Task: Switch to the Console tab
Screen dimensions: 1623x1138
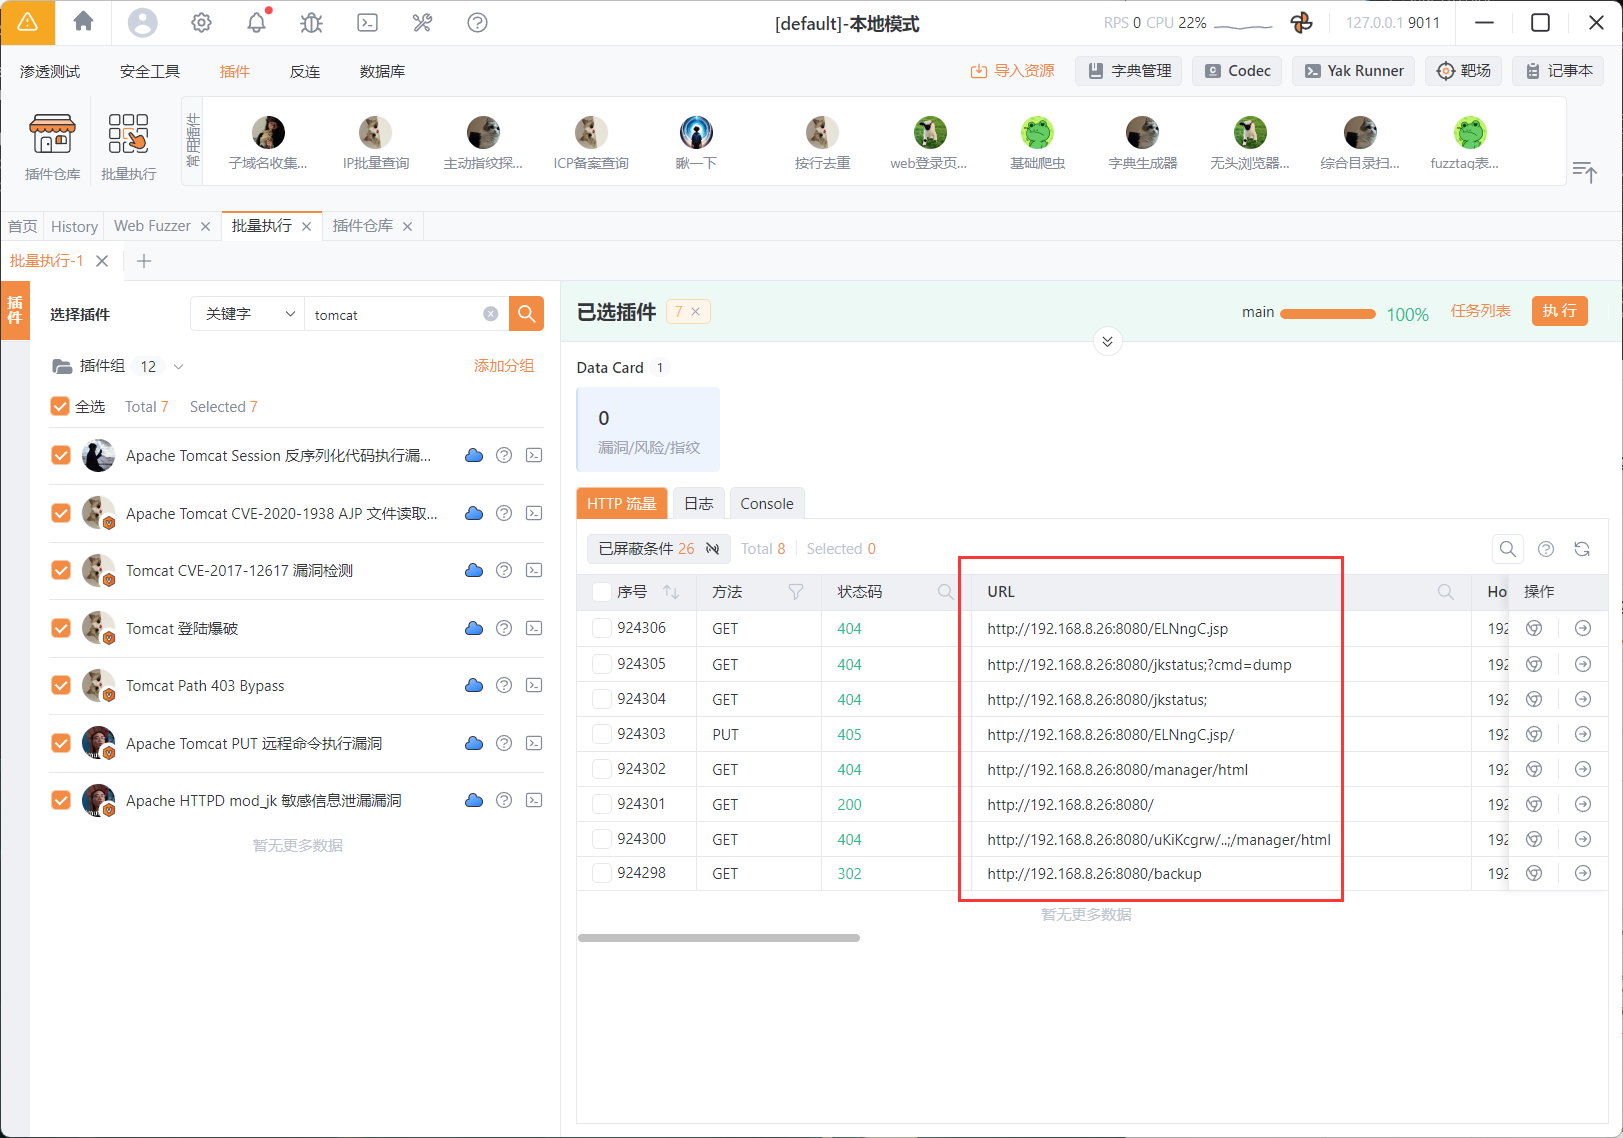Action: [x=766, y=504]
